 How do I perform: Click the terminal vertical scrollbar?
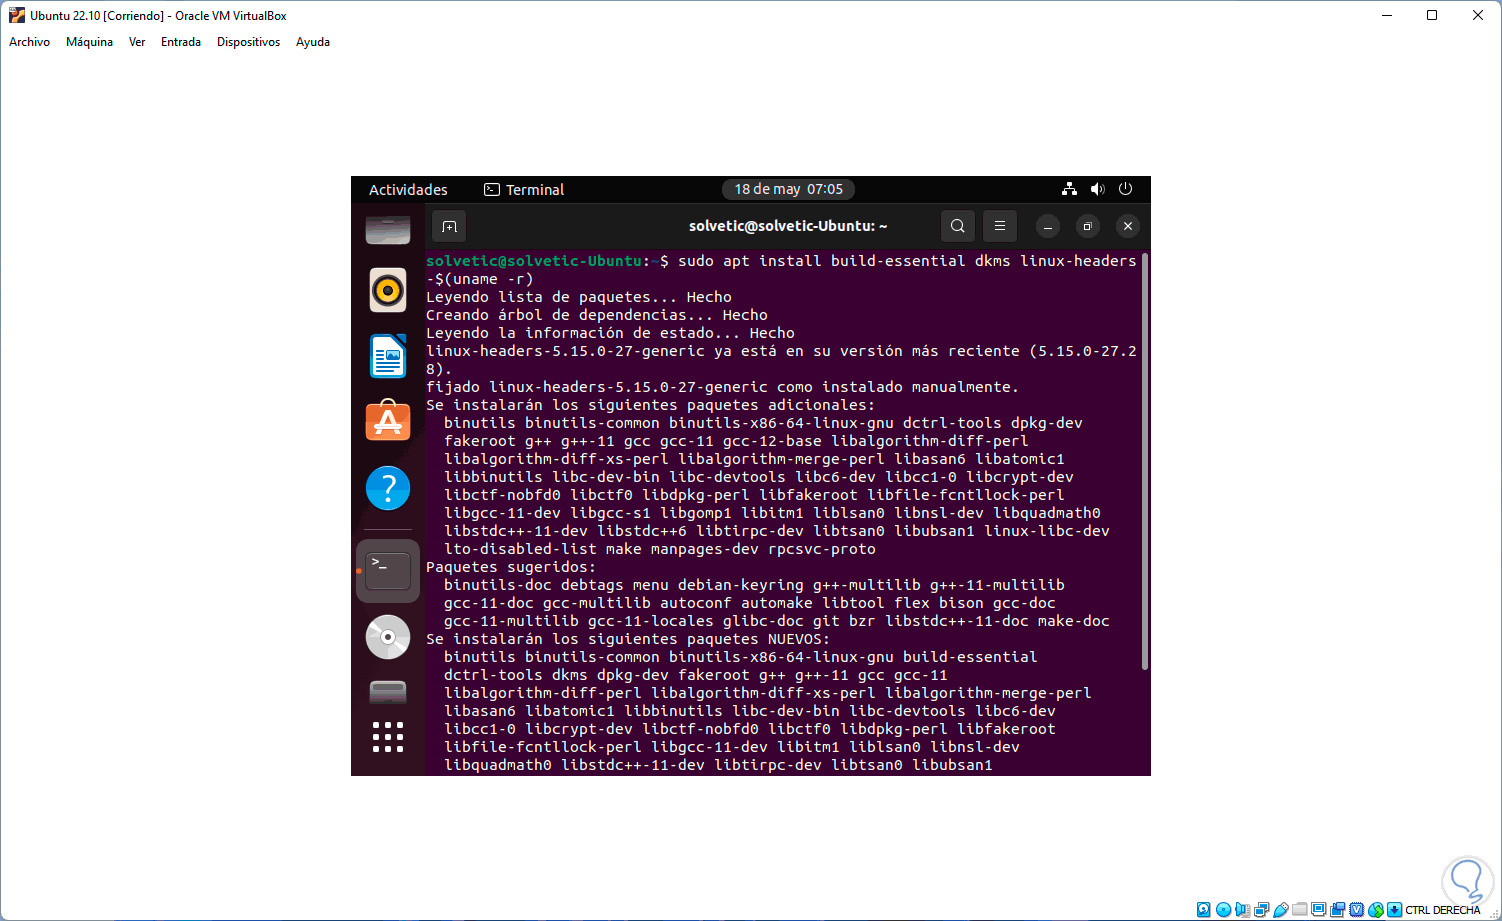tap(1145, 462)
